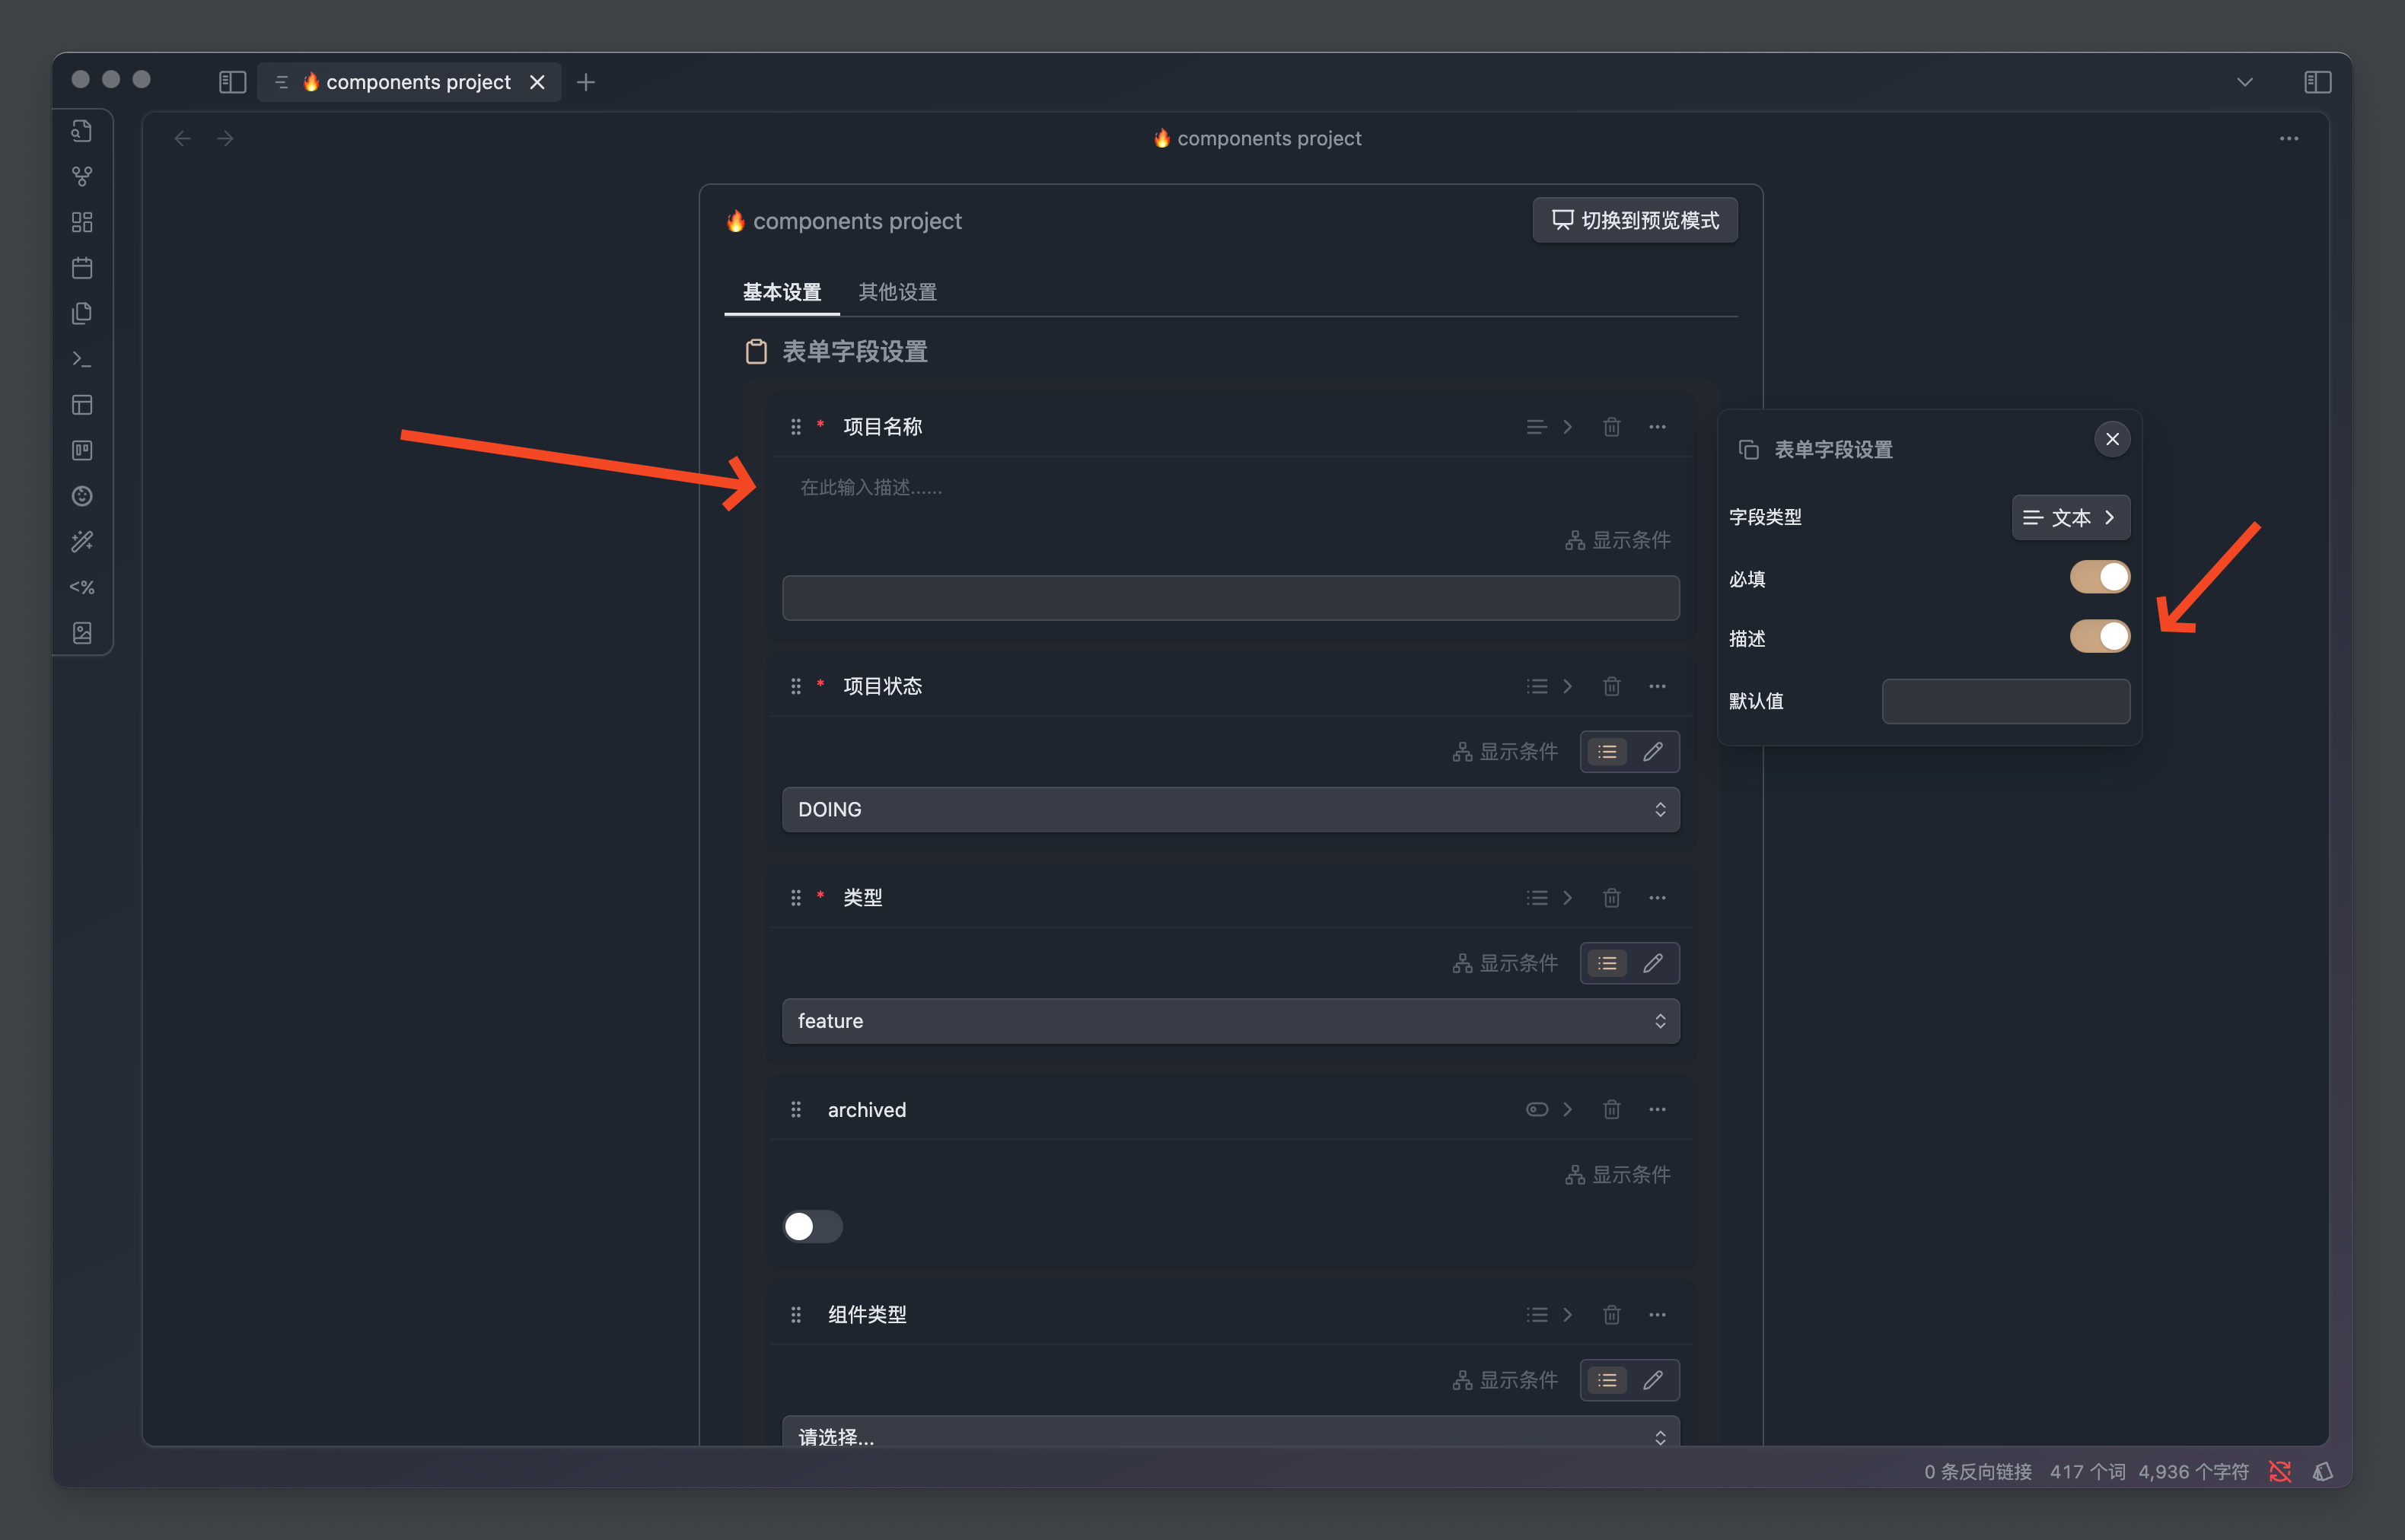Open the DOING status dropdown

(1230, 809)
